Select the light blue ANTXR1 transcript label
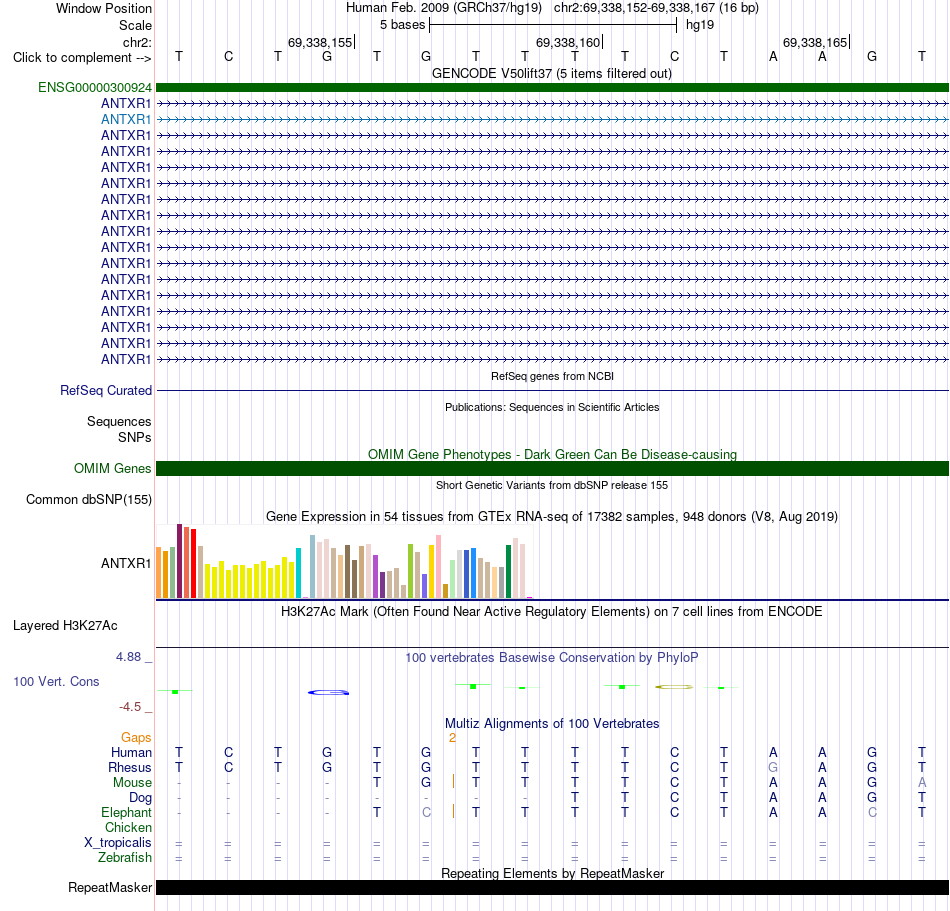 click(x=126, y=119)
